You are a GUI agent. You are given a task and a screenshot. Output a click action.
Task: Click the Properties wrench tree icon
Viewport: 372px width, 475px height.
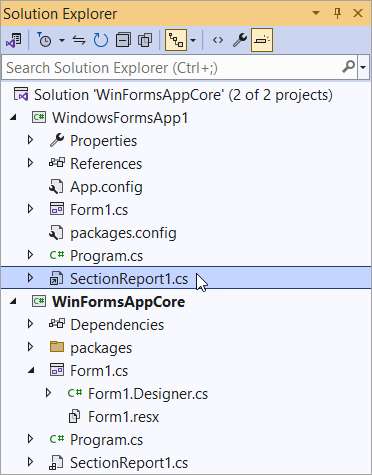click(57, 140)
